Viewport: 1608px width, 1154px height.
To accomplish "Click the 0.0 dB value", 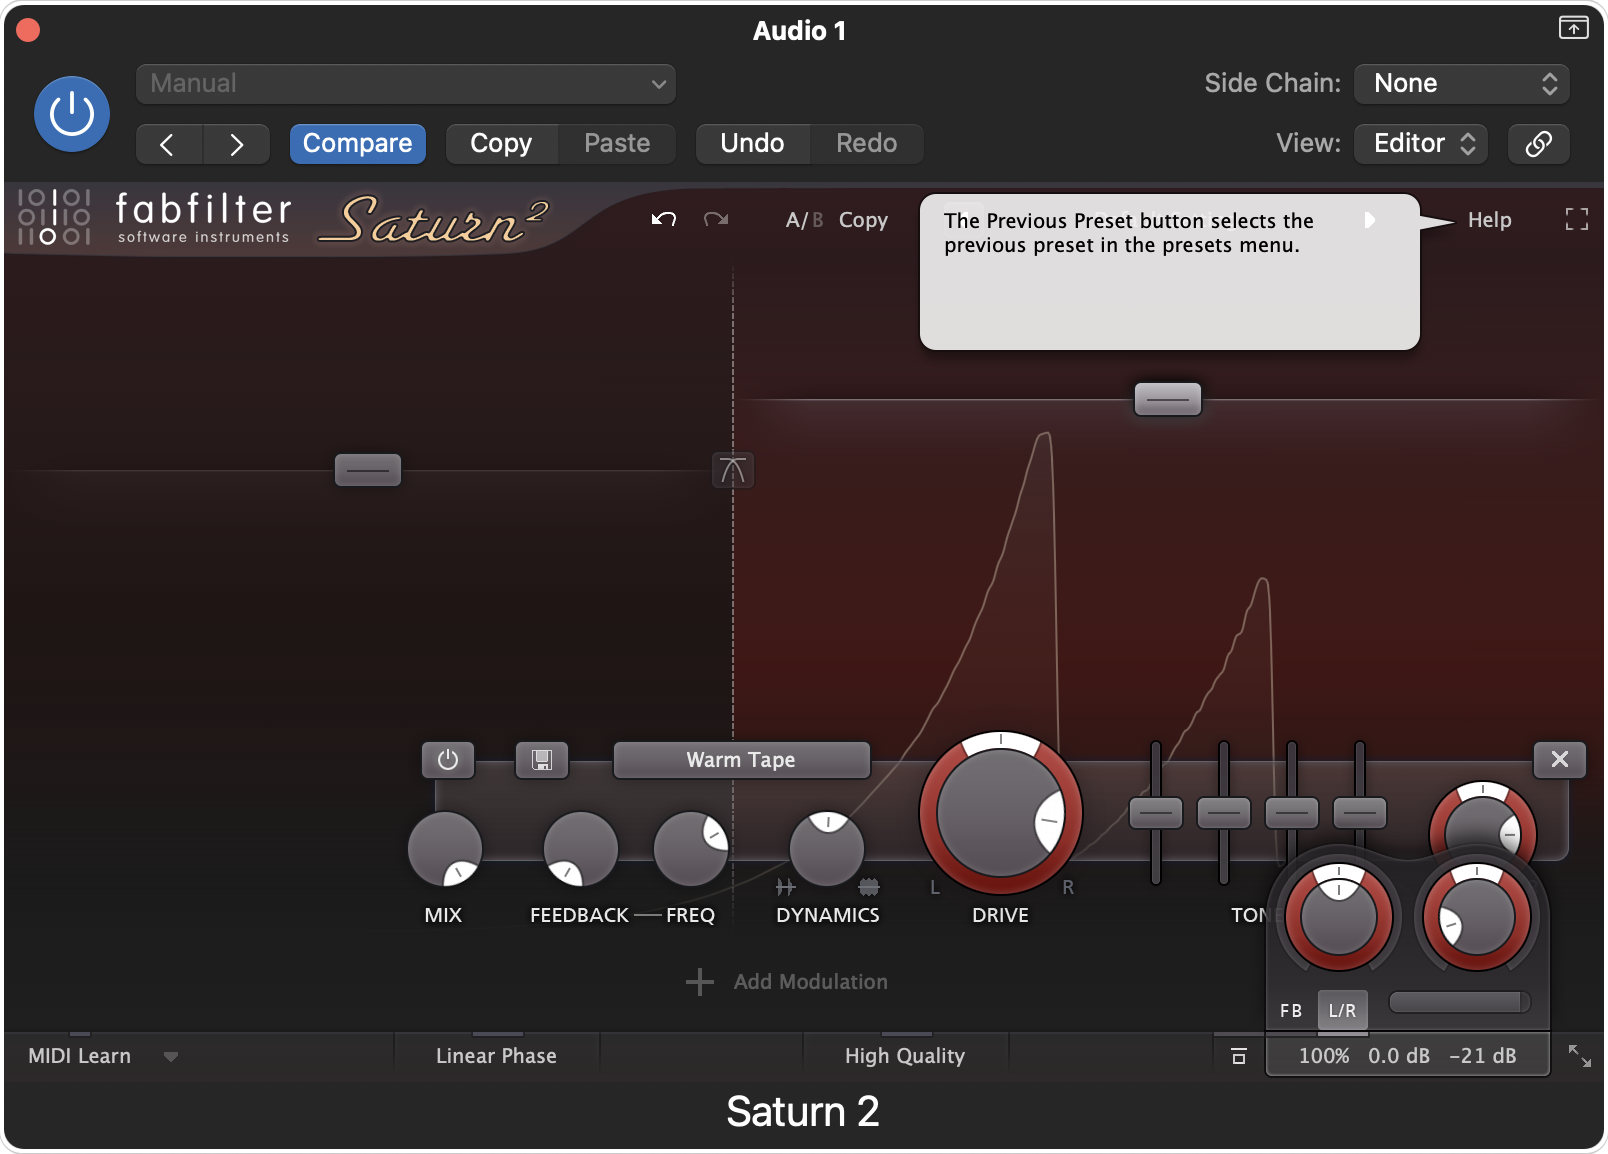I will pos(1399,1056).
